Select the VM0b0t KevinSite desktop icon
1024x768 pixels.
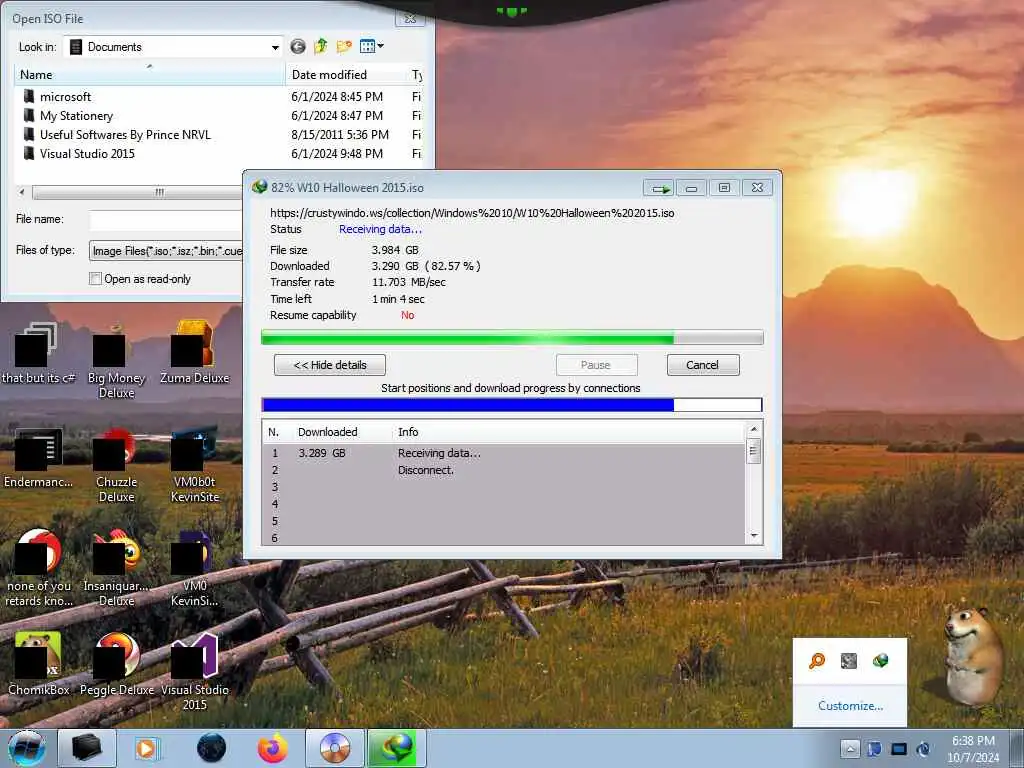195,465
